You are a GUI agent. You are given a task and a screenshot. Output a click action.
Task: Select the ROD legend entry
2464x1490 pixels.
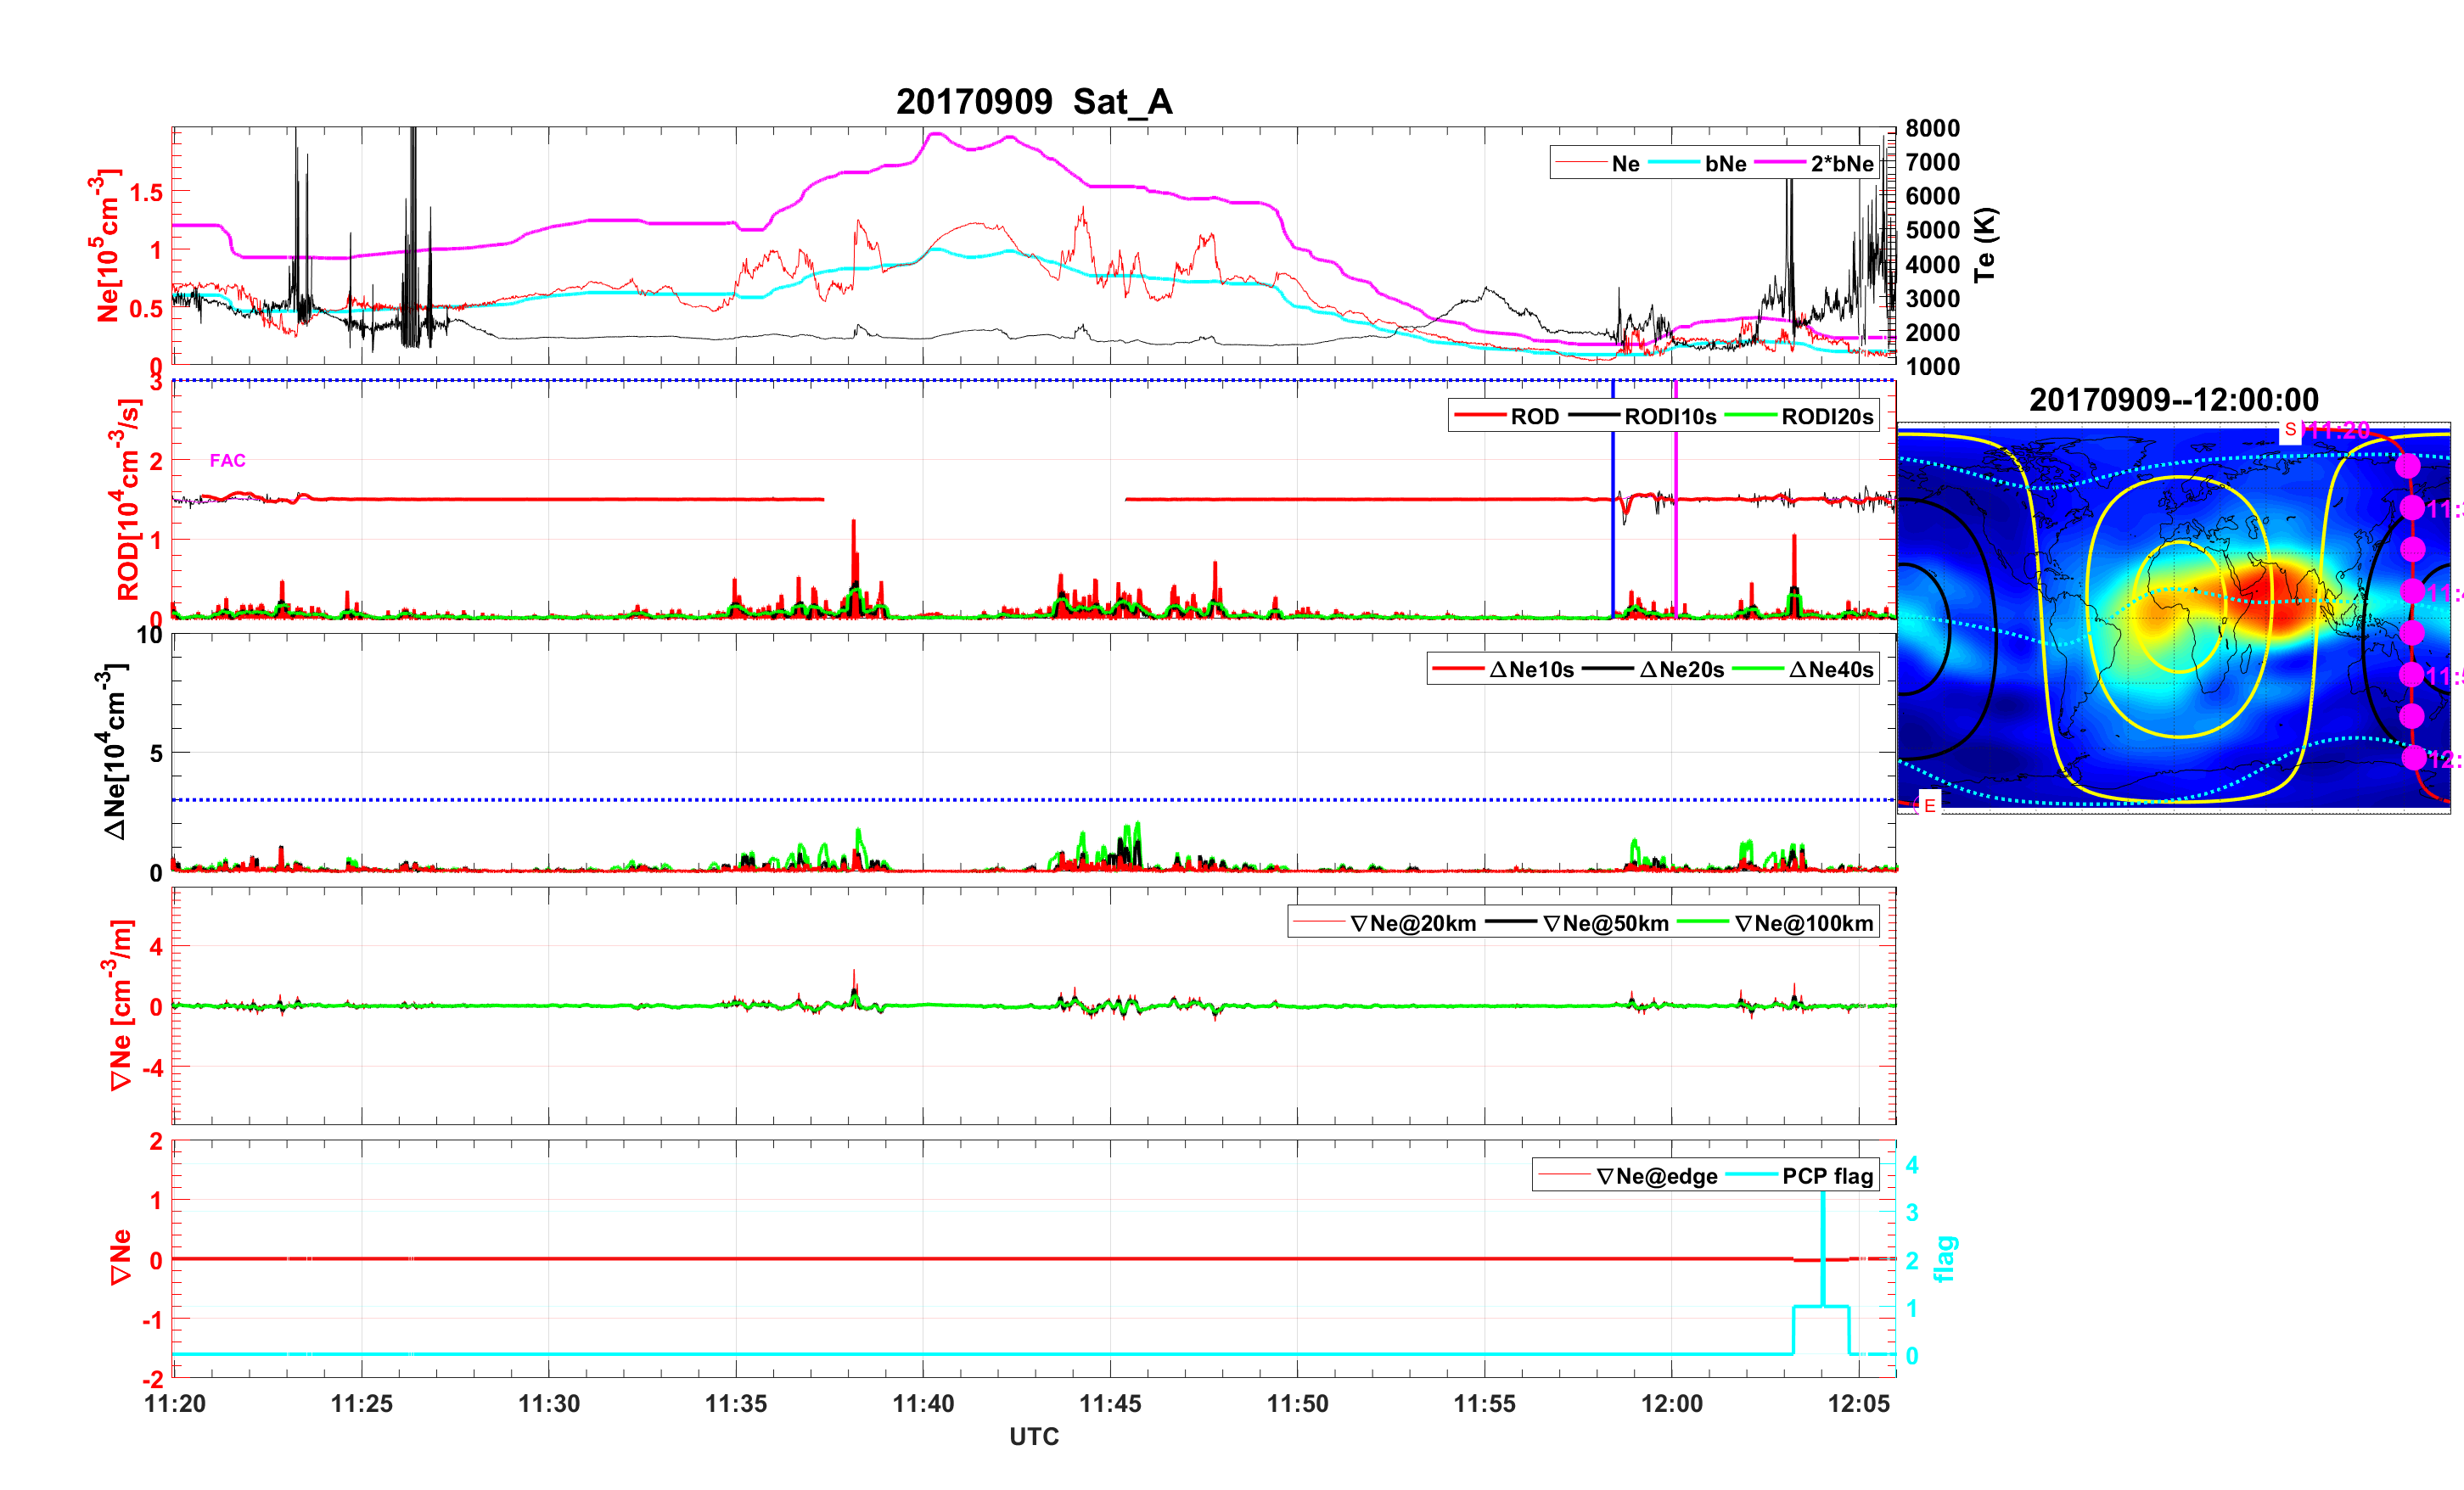(x=1534, y=417)
